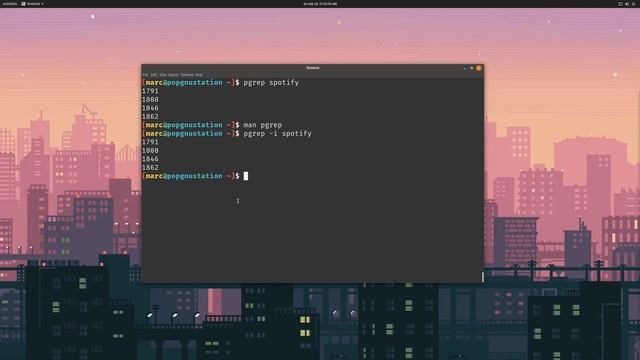Click the power icon in system tray

(633, 4)
